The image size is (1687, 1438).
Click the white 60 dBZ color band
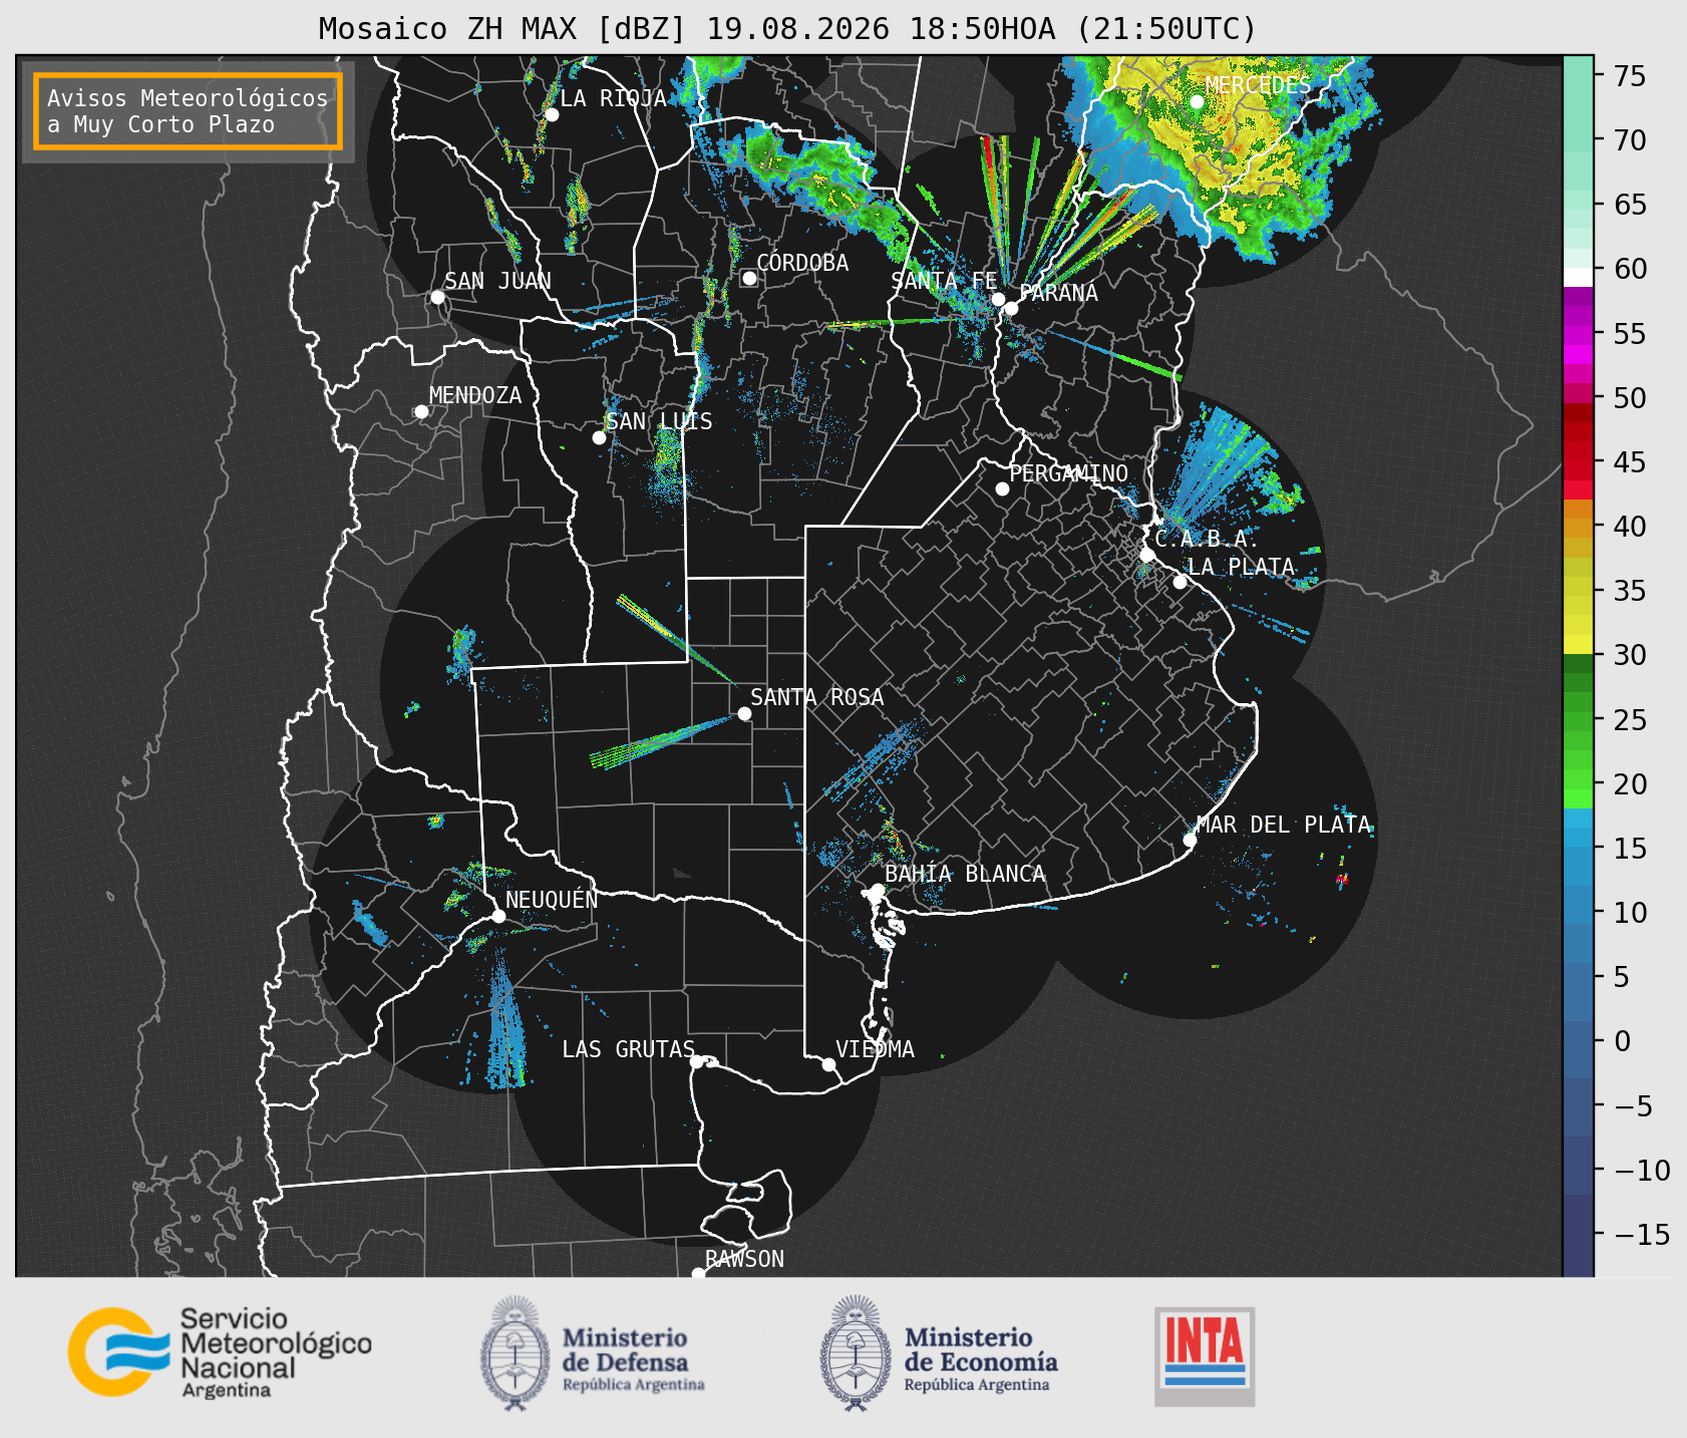point(1578,276)
